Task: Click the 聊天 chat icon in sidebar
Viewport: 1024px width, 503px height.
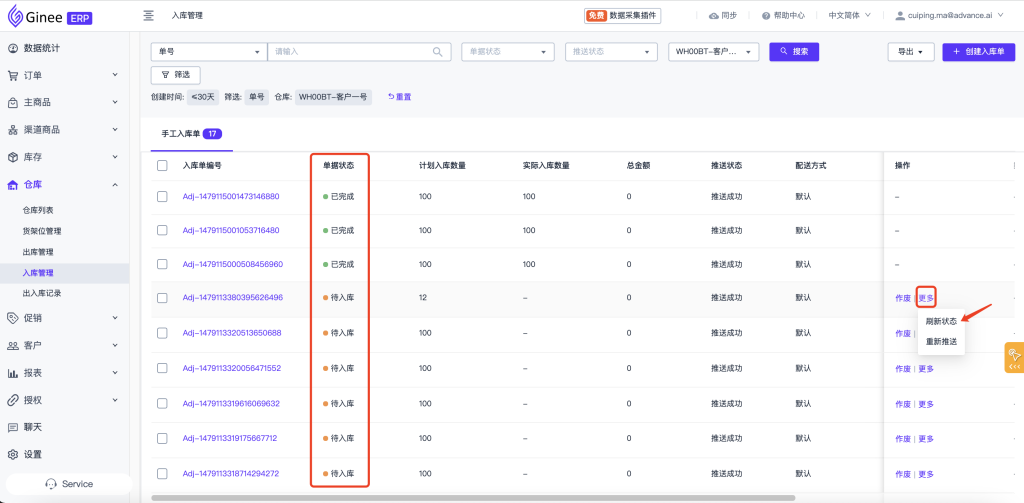Action: pos(13,427)
